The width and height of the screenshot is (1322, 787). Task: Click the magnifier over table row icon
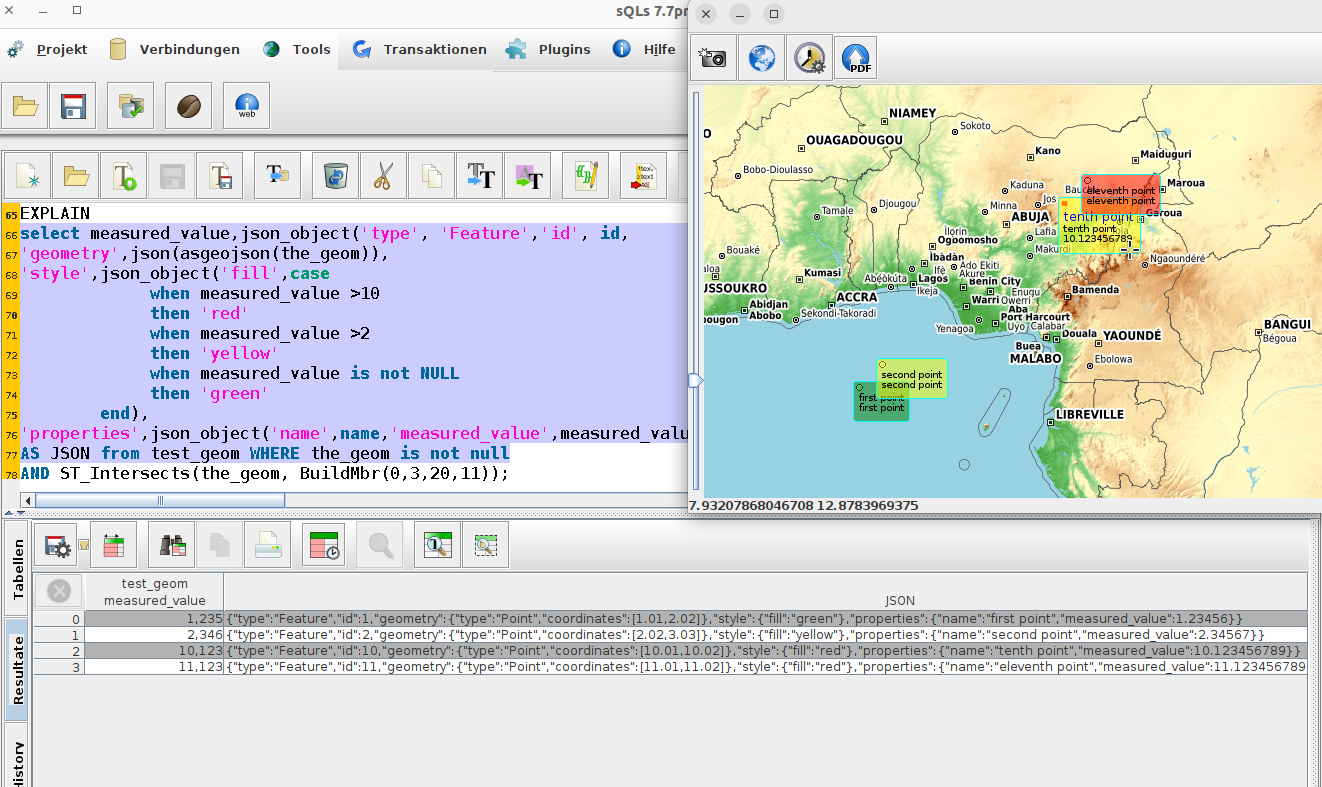pos(438,545)
